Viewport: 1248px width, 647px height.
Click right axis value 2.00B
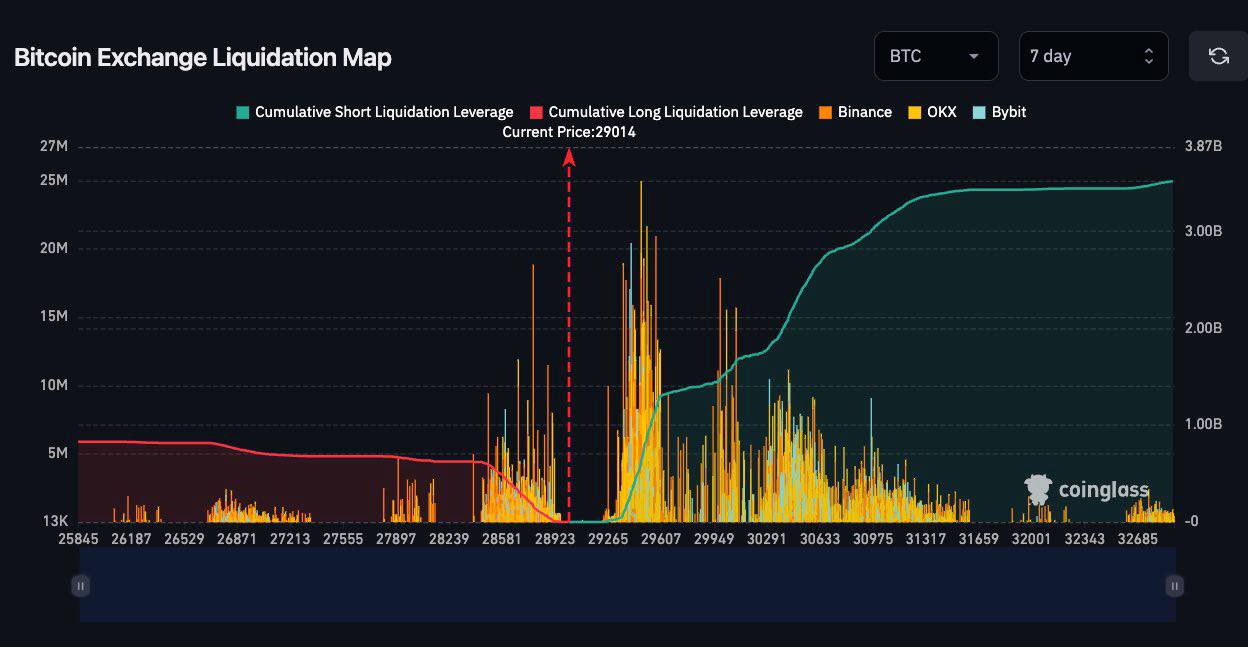click(1203, 328)
